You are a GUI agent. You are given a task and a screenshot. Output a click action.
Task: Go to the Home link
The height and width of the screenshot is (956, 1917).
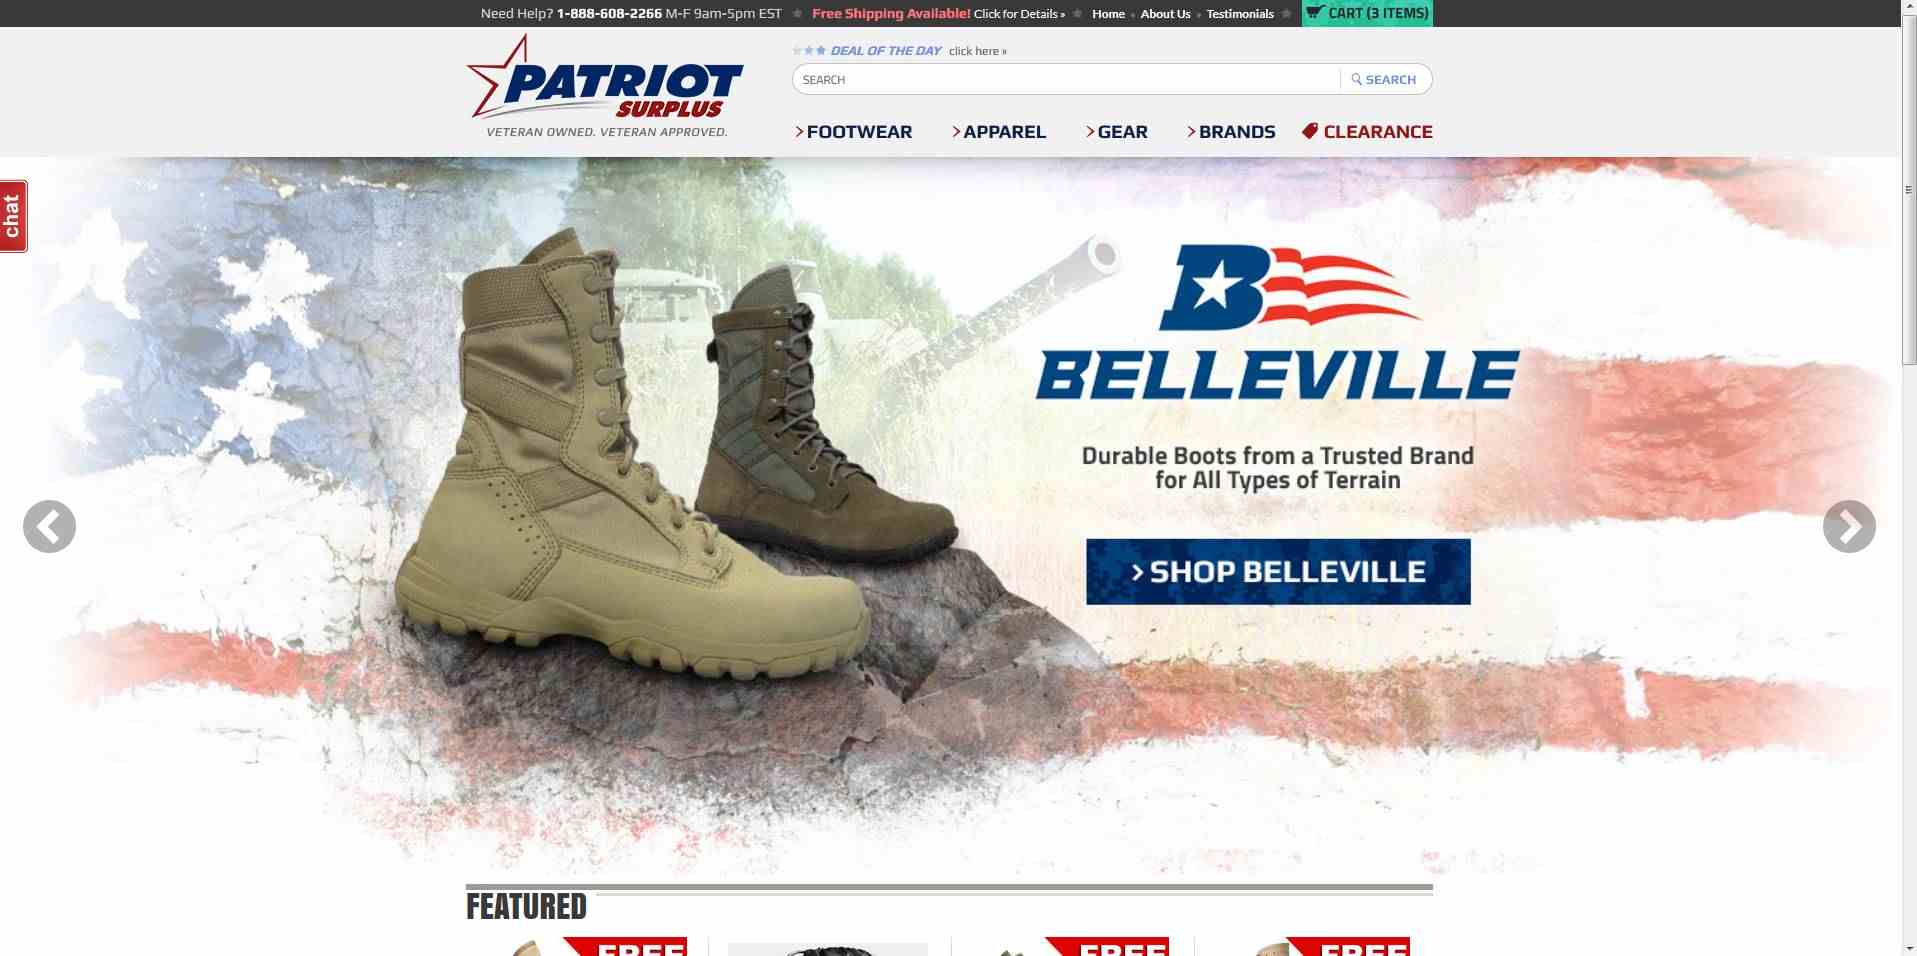[1108, 14]
